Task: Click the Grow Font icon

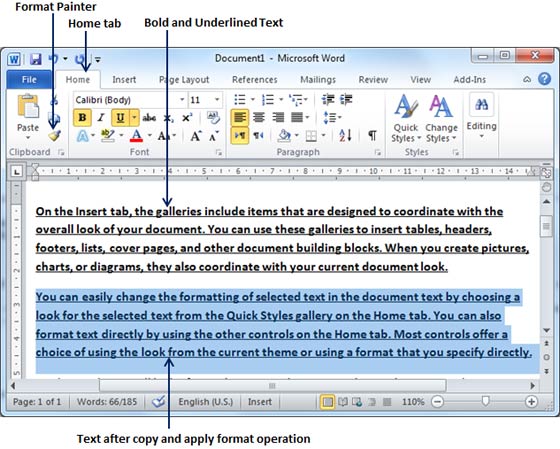Action: 196,136
